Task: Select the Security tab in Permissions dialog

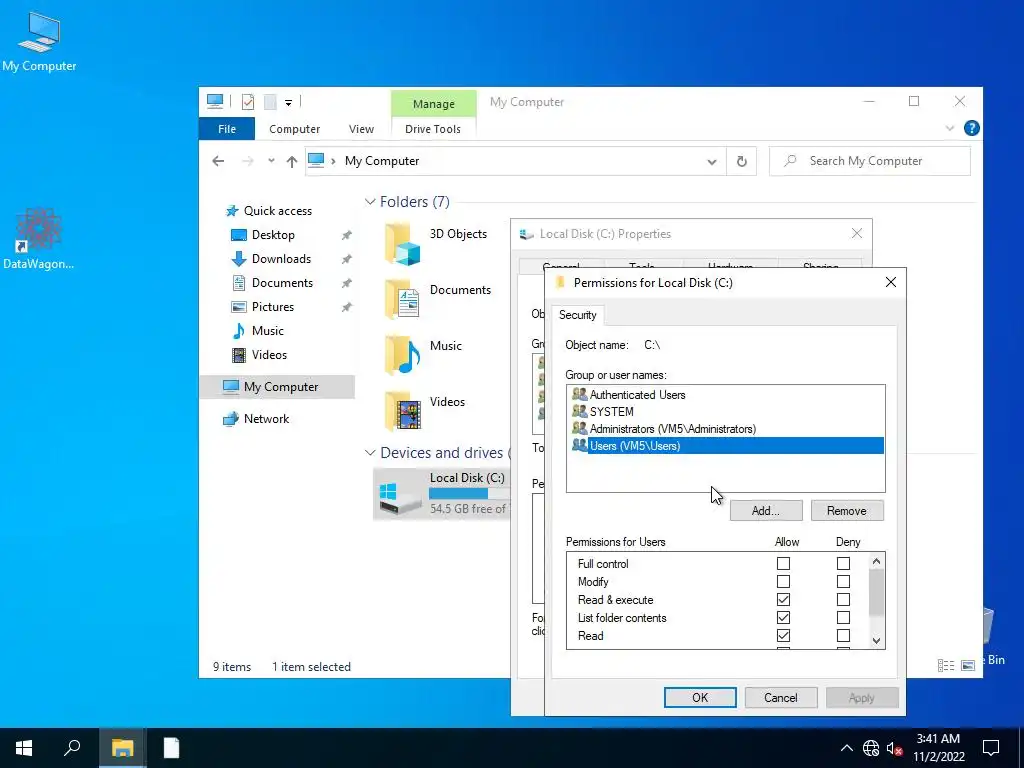Action: pos(578,315)
